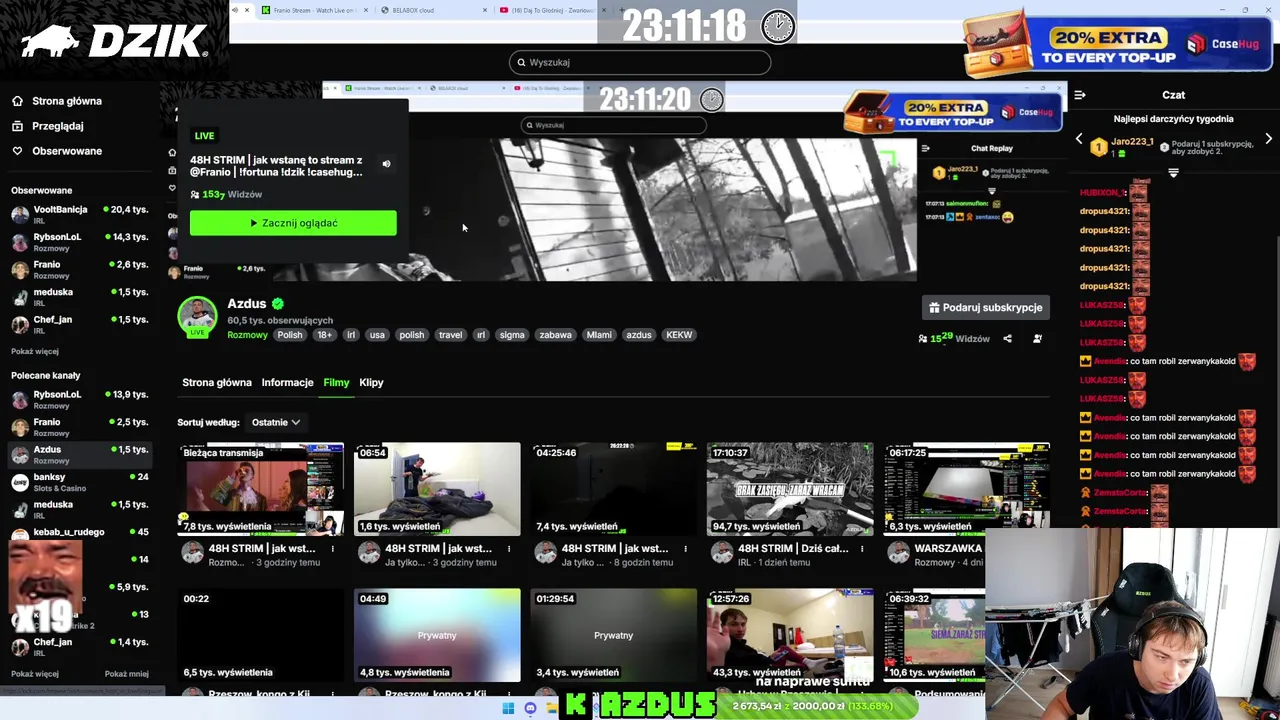Click the Strona główna home icon
Viewport: 1280px width, 720px height.
coord(17,101)
